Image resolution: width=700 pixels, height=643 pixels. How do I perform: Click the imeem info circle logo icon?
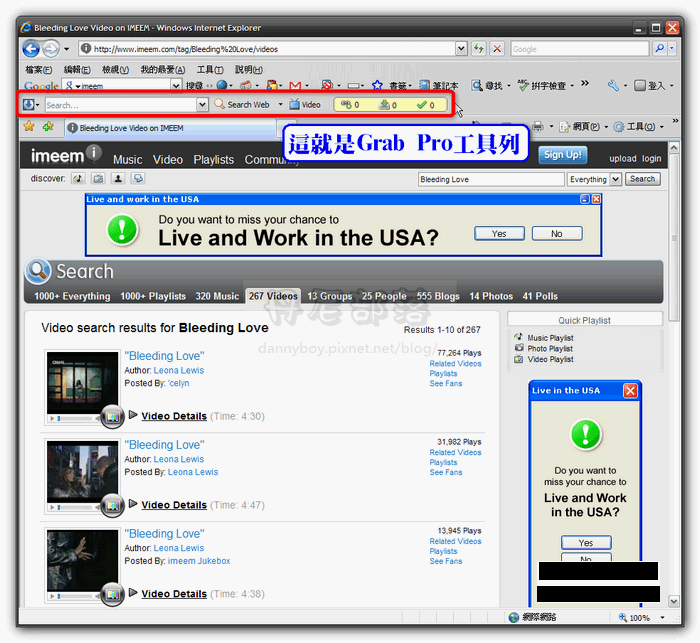[x=94, y=152]
